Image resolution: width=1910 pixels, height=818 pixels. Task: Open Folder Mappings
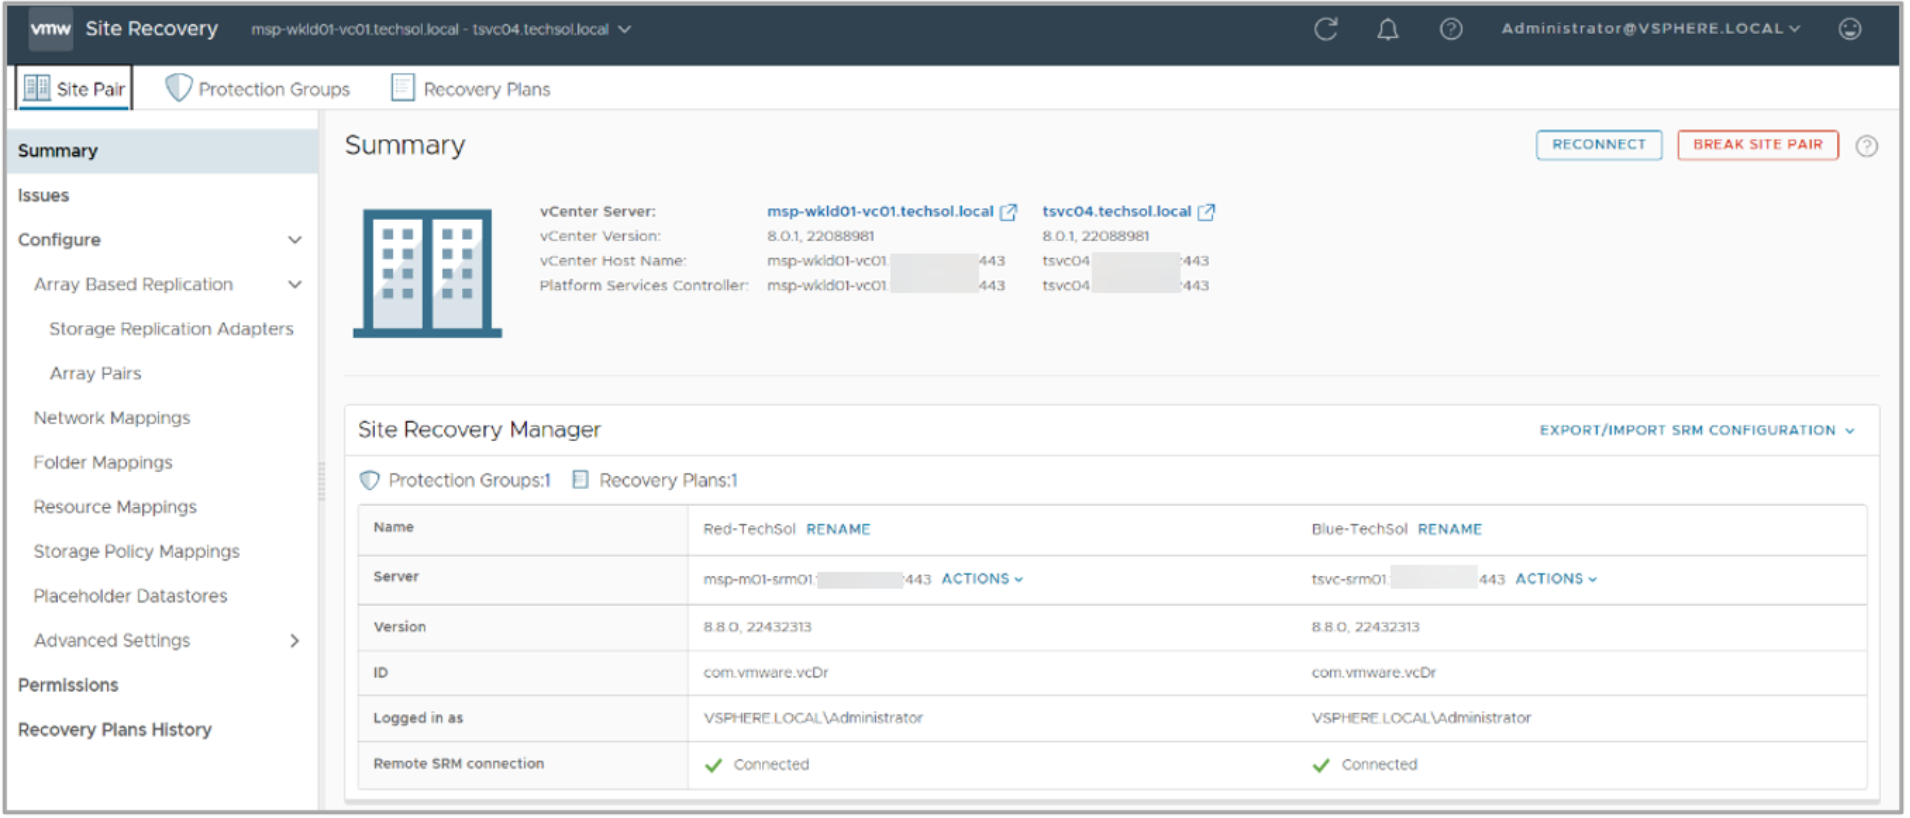[x=102, y=462]
